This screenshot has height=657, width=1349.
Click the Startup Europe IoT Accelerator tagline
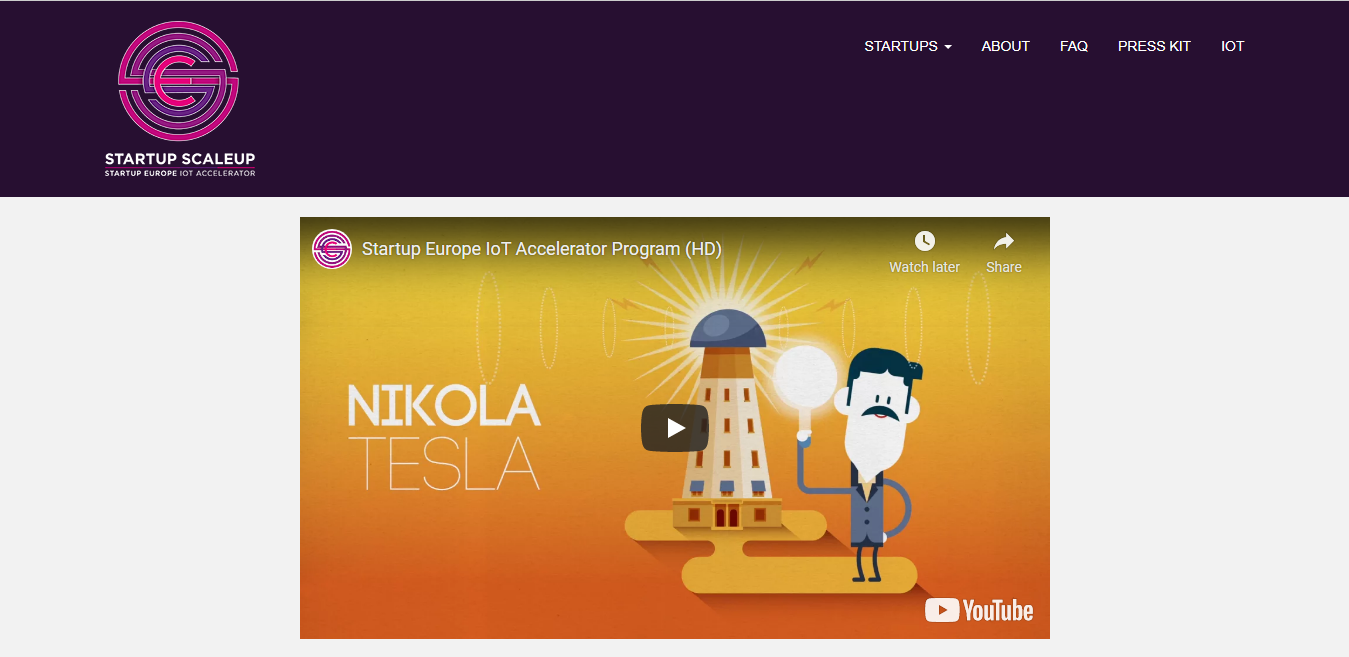[x=180, y=173]
